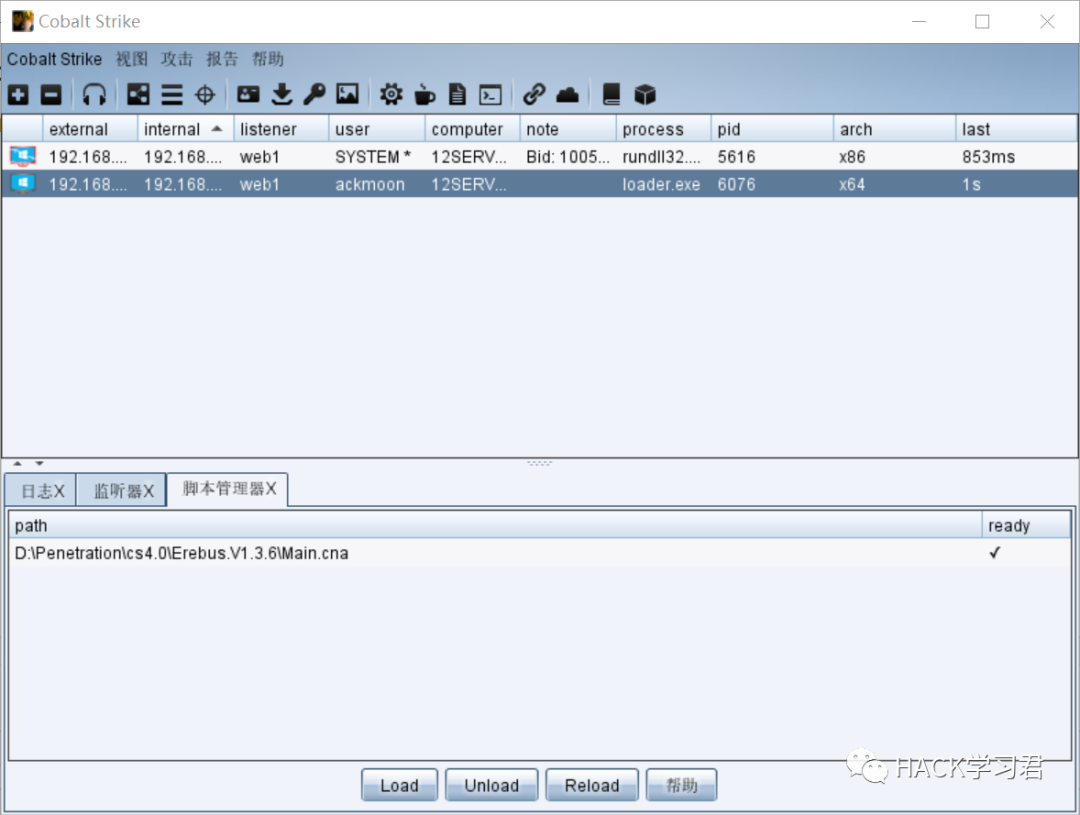The height and width of the screenshot is (815, 1080).
Task: Click the Reload button
Action: coord(592,785)
